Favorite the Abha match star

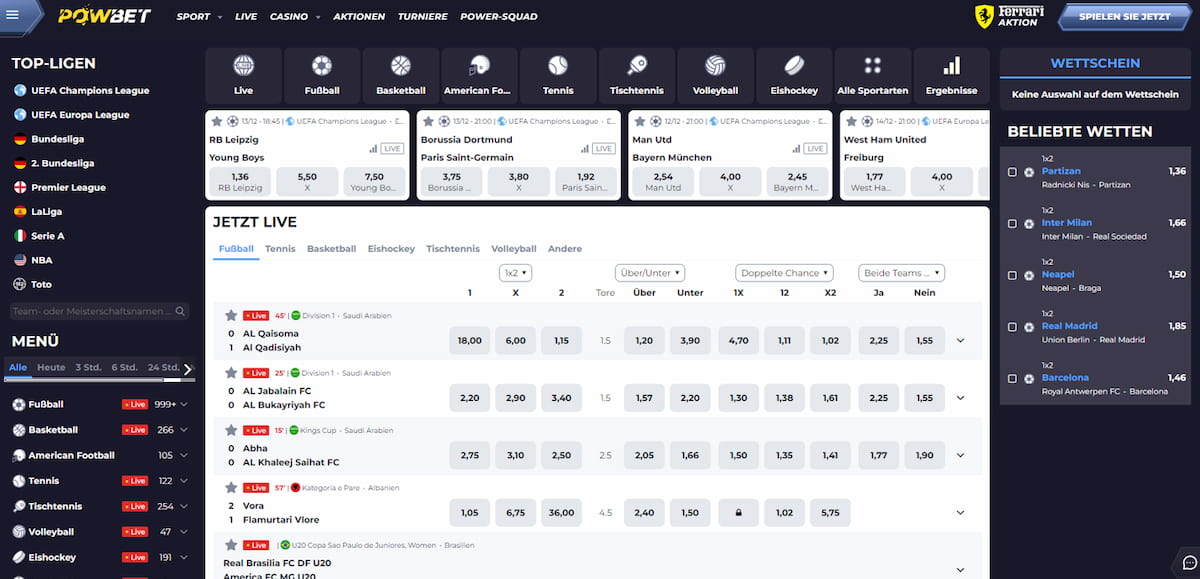tap(231, 430)
